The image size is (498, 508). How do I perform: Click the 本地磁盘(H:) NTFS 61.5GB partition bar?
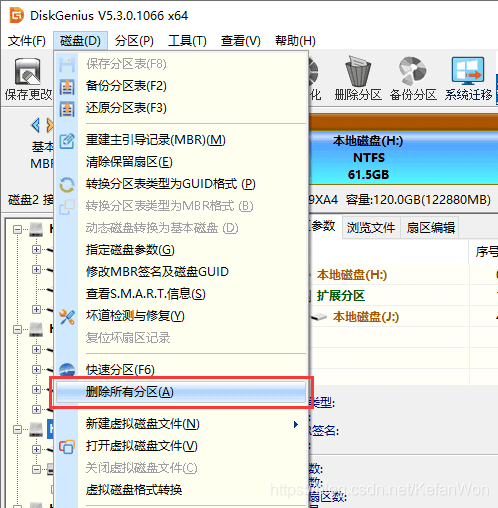click(403, 157)
